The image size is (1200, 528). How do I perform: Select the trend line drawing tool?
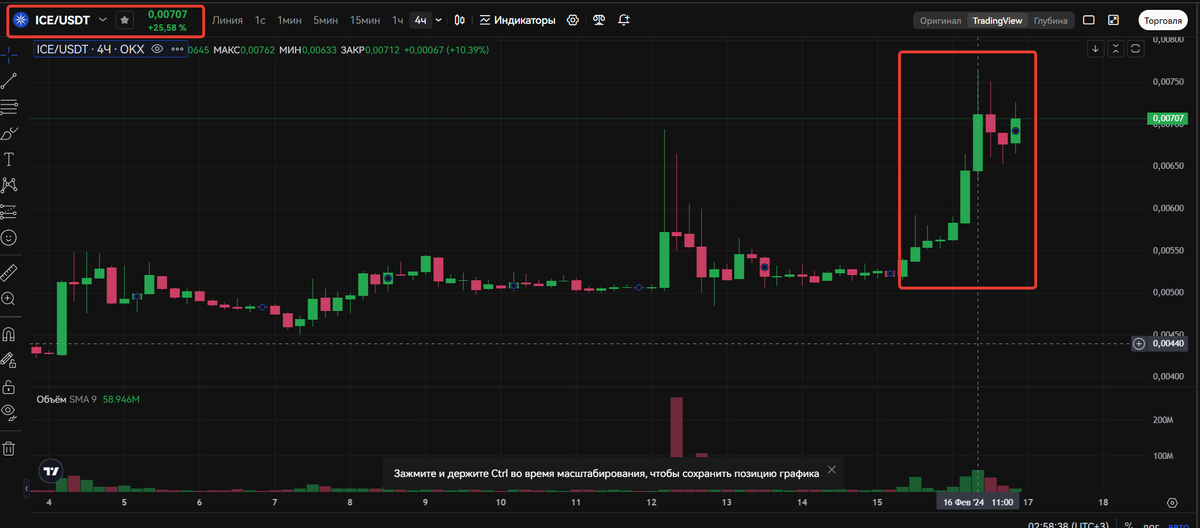point(9,81)
